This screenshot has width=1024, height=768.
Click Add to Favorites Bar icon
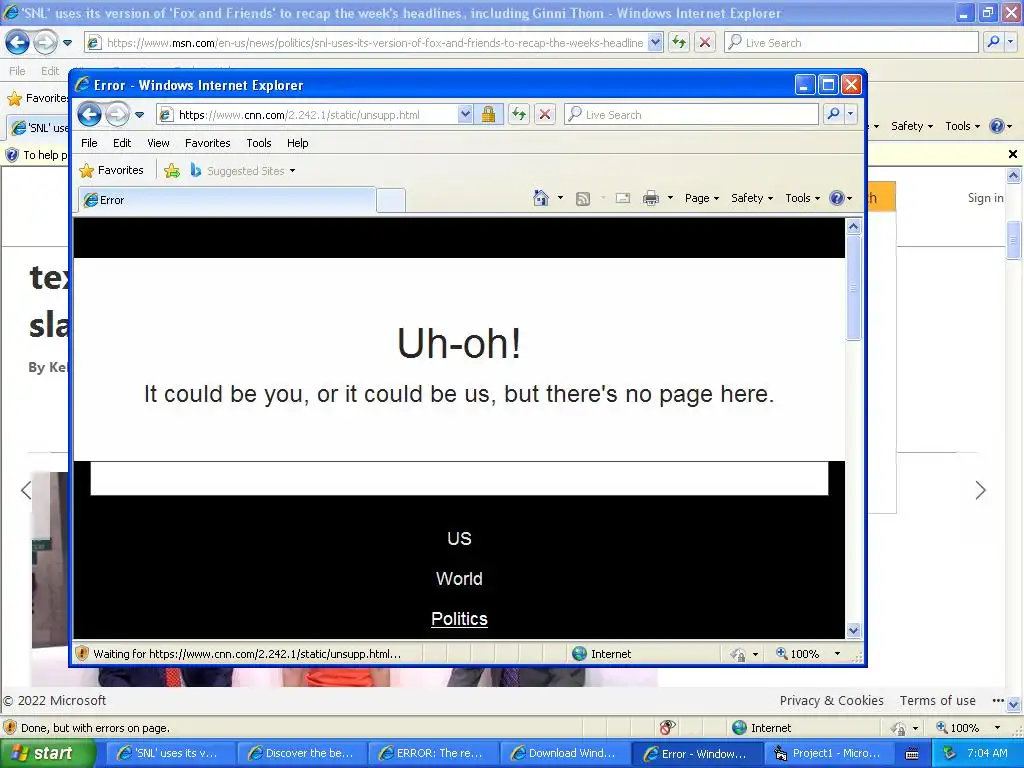pyautogui.click(x=172, y=171)
